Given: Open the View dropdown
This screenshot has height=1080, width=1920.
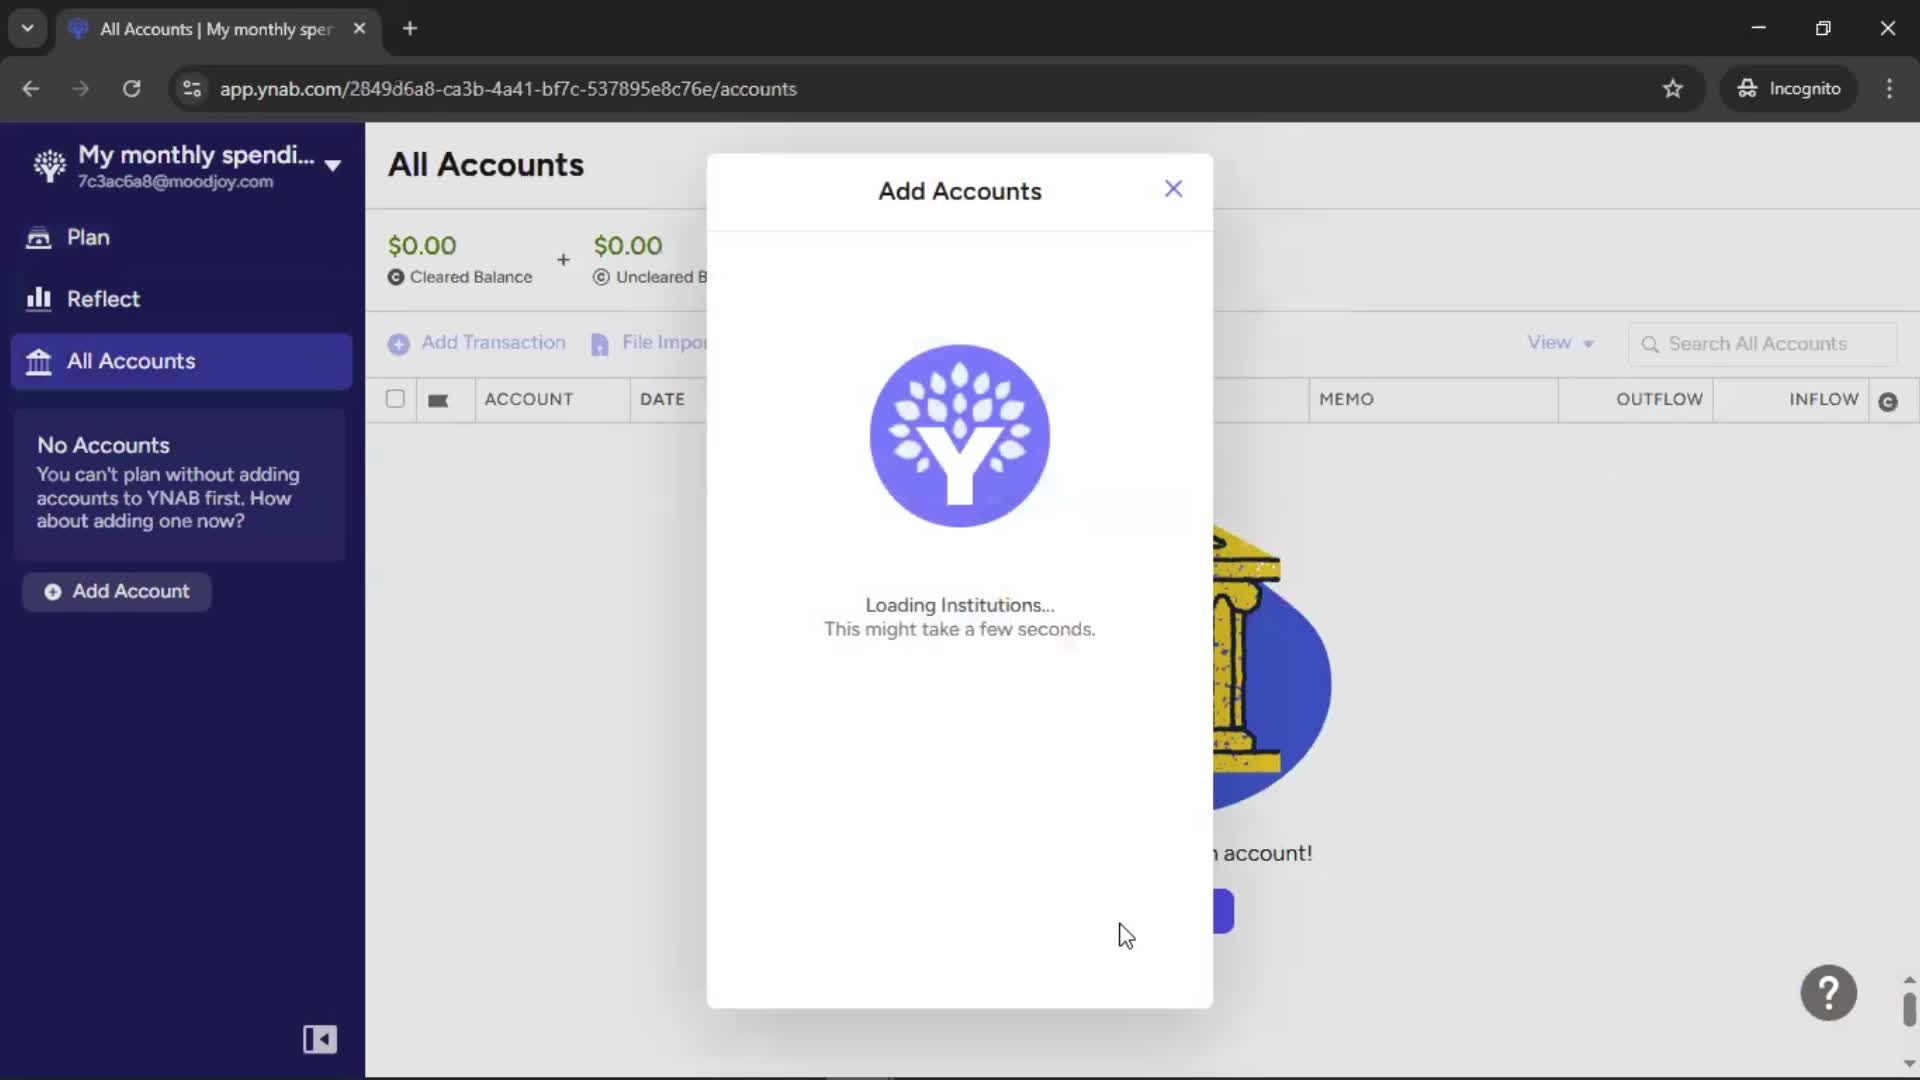Looking at the screenshot, I should [1560, 343].
